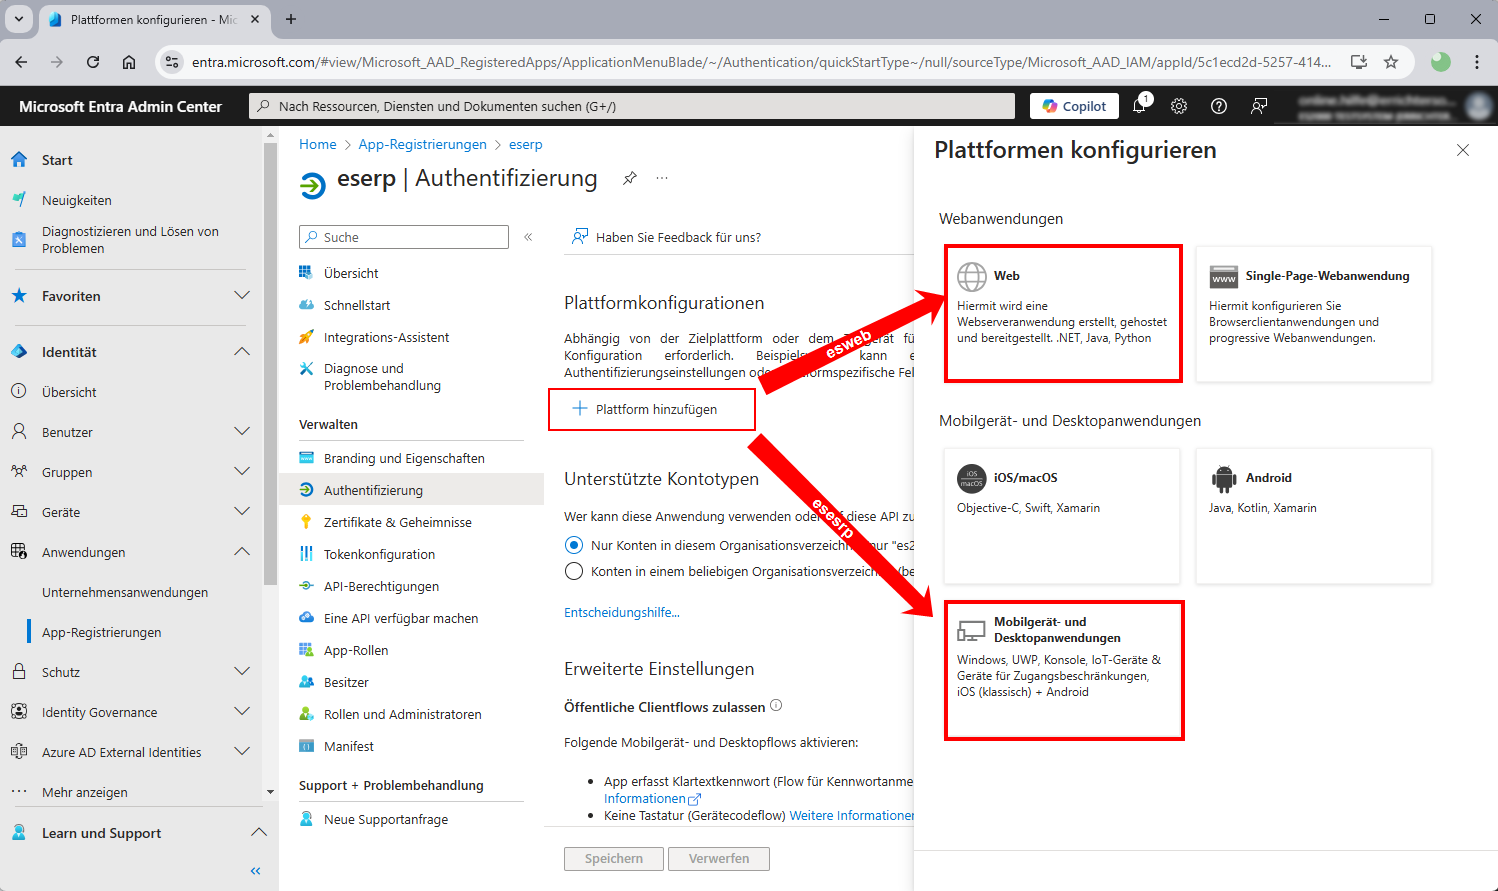Expand the Geräte section

click(x=241, y=512)
